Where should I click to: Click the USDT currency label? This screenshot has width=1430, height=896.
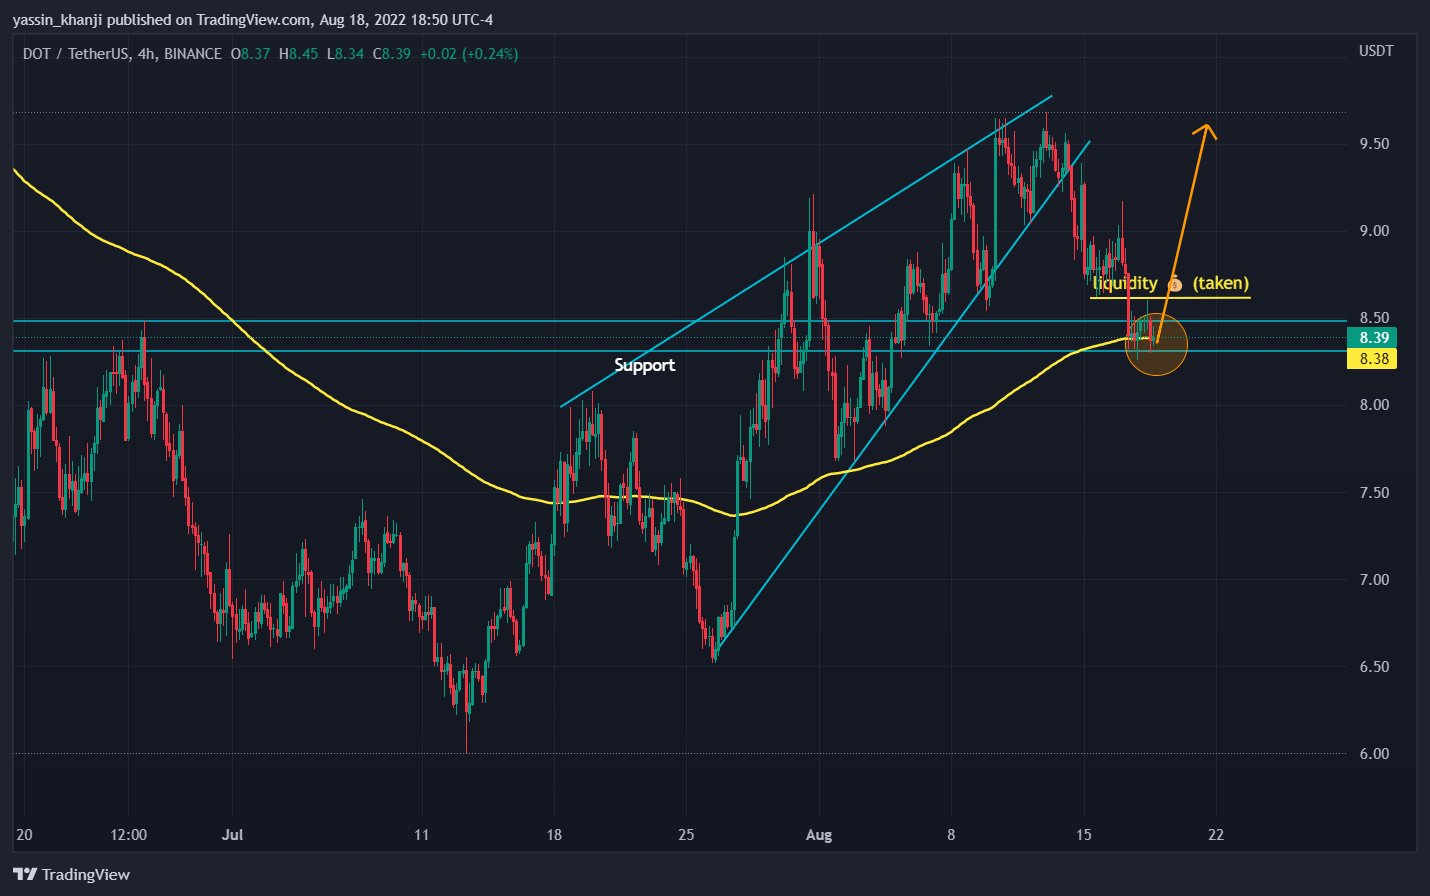point(1376,51)
